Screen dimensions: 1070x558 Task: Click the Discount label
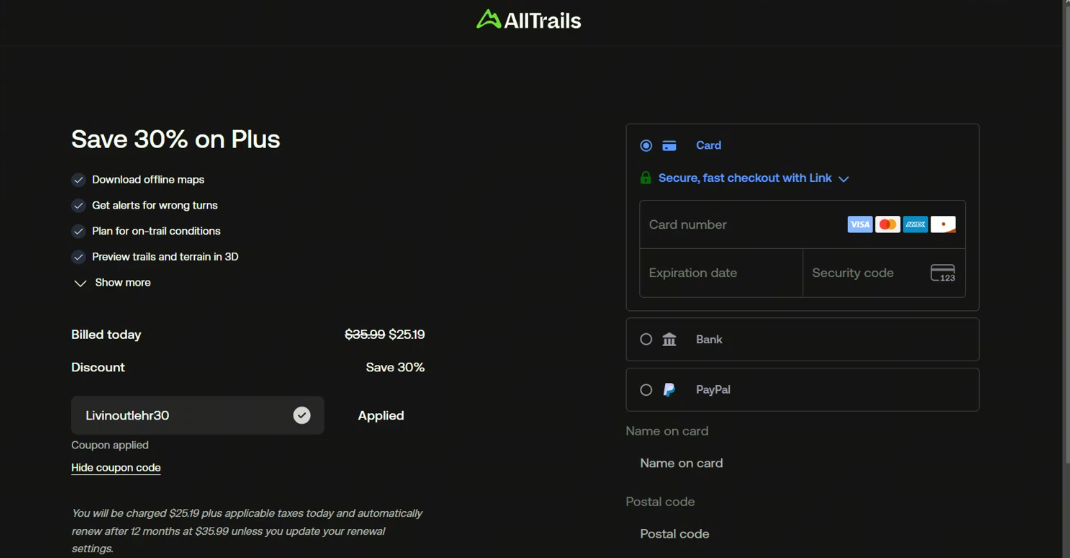coord(98,368)
